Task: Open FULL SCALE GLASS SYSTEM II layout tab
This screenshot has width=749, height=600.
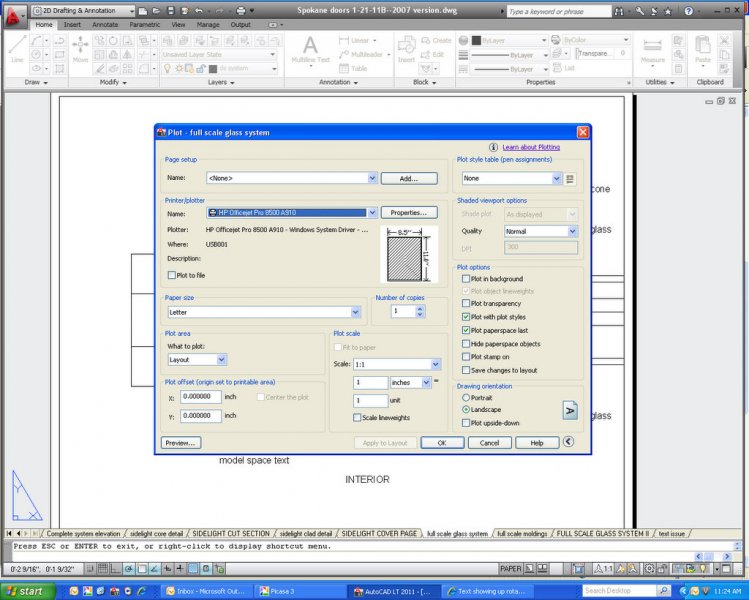Action: coord(602,534)
